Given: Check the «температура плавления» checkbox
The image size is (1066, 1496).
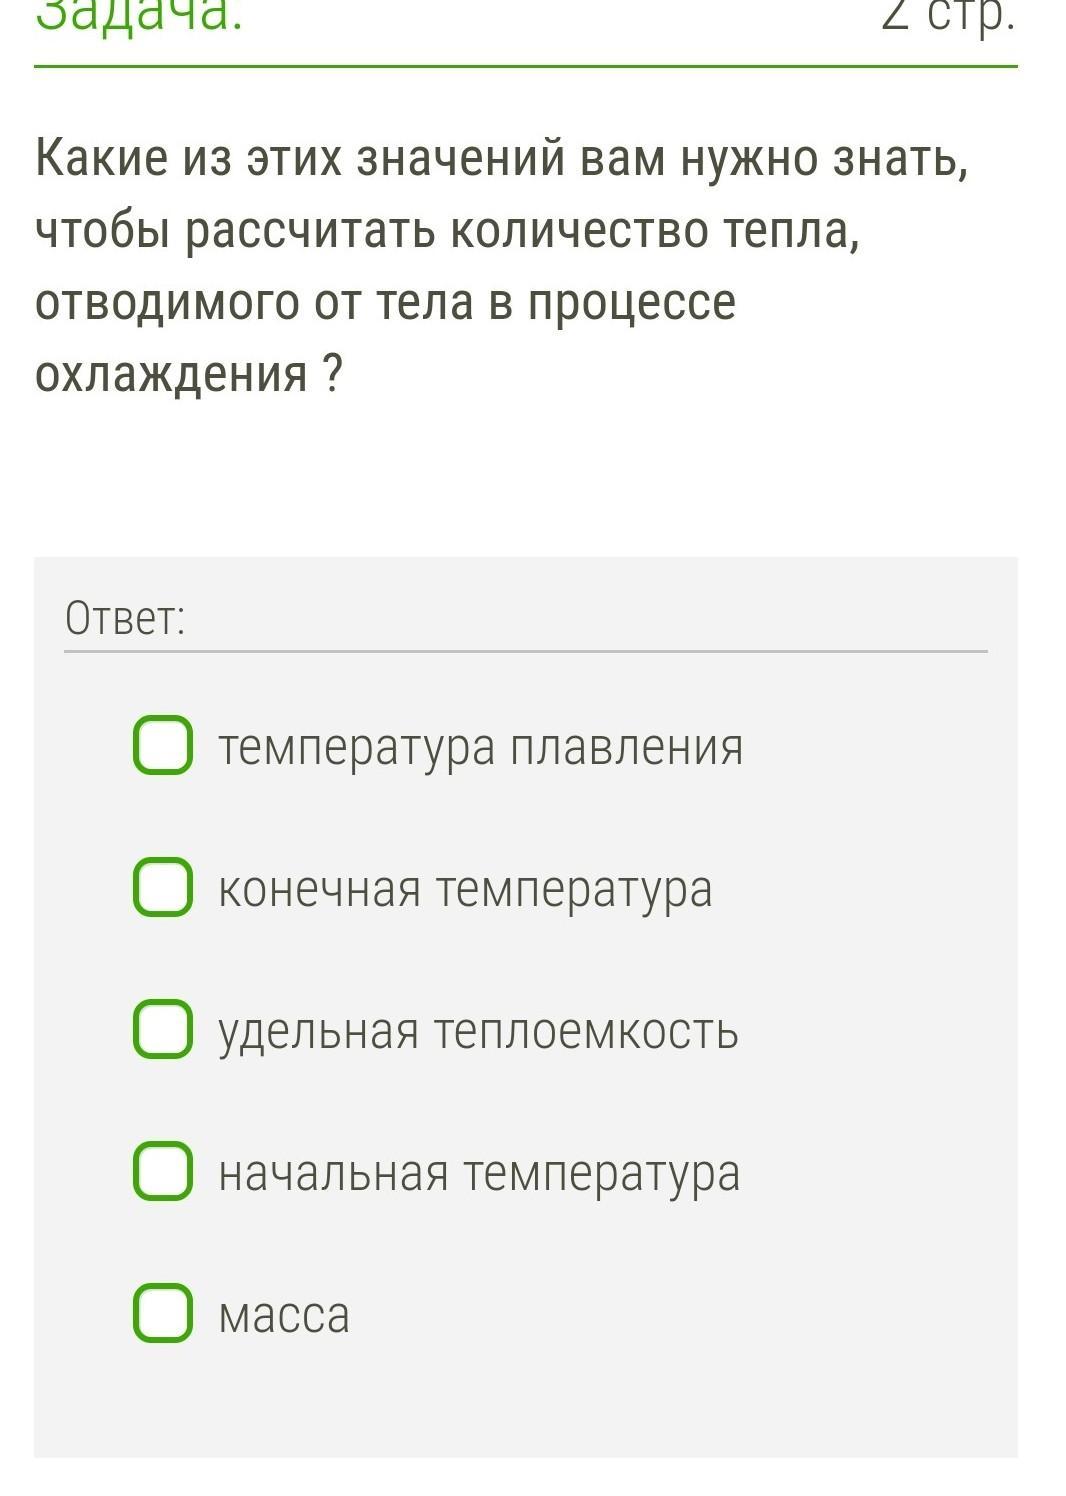Looking at the screenshot, I should coord(163,745).
